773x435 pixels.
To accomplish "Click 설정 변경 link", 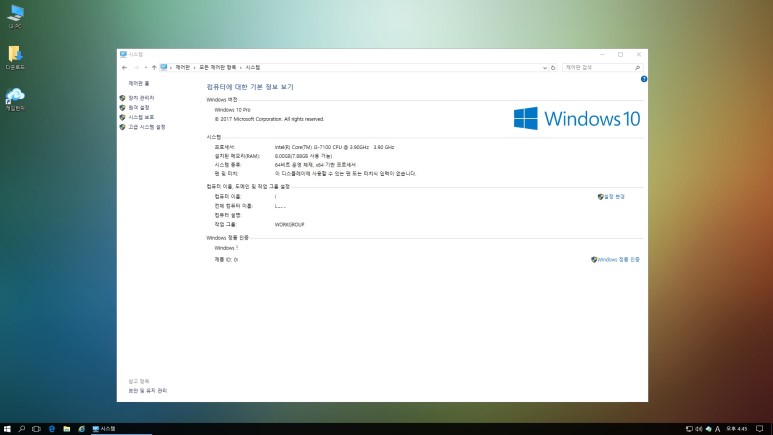I will 614,197.
